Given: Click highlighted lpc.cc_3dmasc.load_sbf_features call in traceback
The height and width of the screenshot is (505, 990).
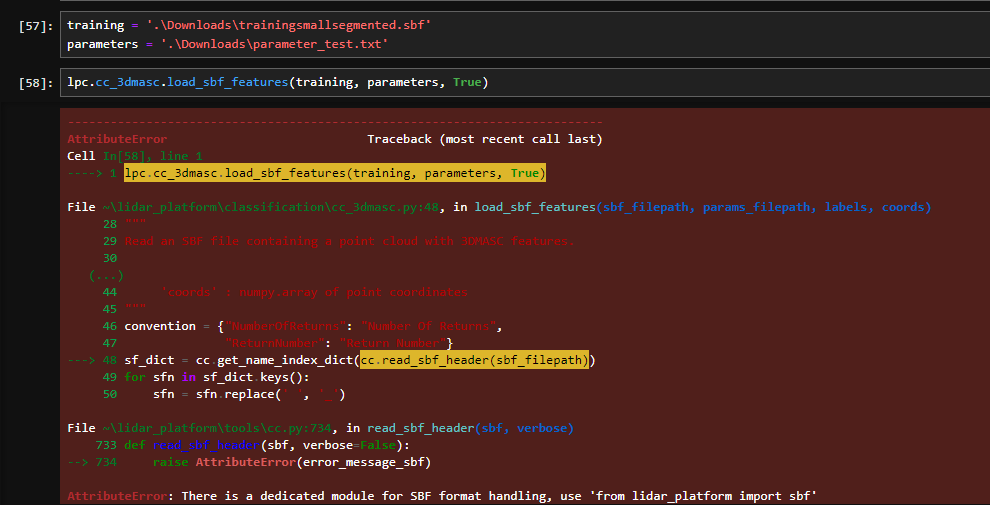Looking at the screenshot, I should 335,173.
